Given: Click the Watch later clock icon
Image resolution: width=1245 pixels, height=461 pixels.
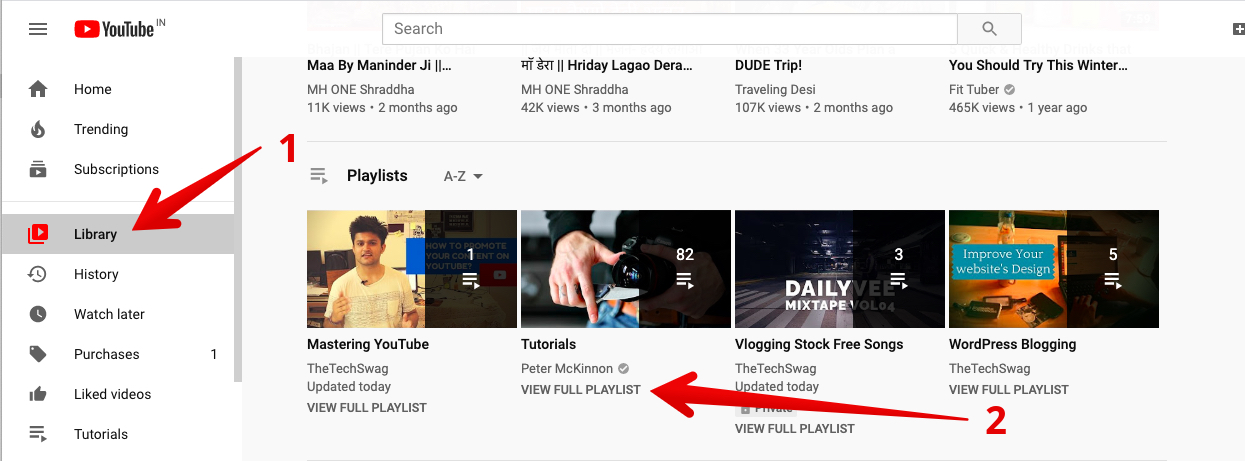Looking at the screenshot, I should pyautogui.click(x=38, y=314).
